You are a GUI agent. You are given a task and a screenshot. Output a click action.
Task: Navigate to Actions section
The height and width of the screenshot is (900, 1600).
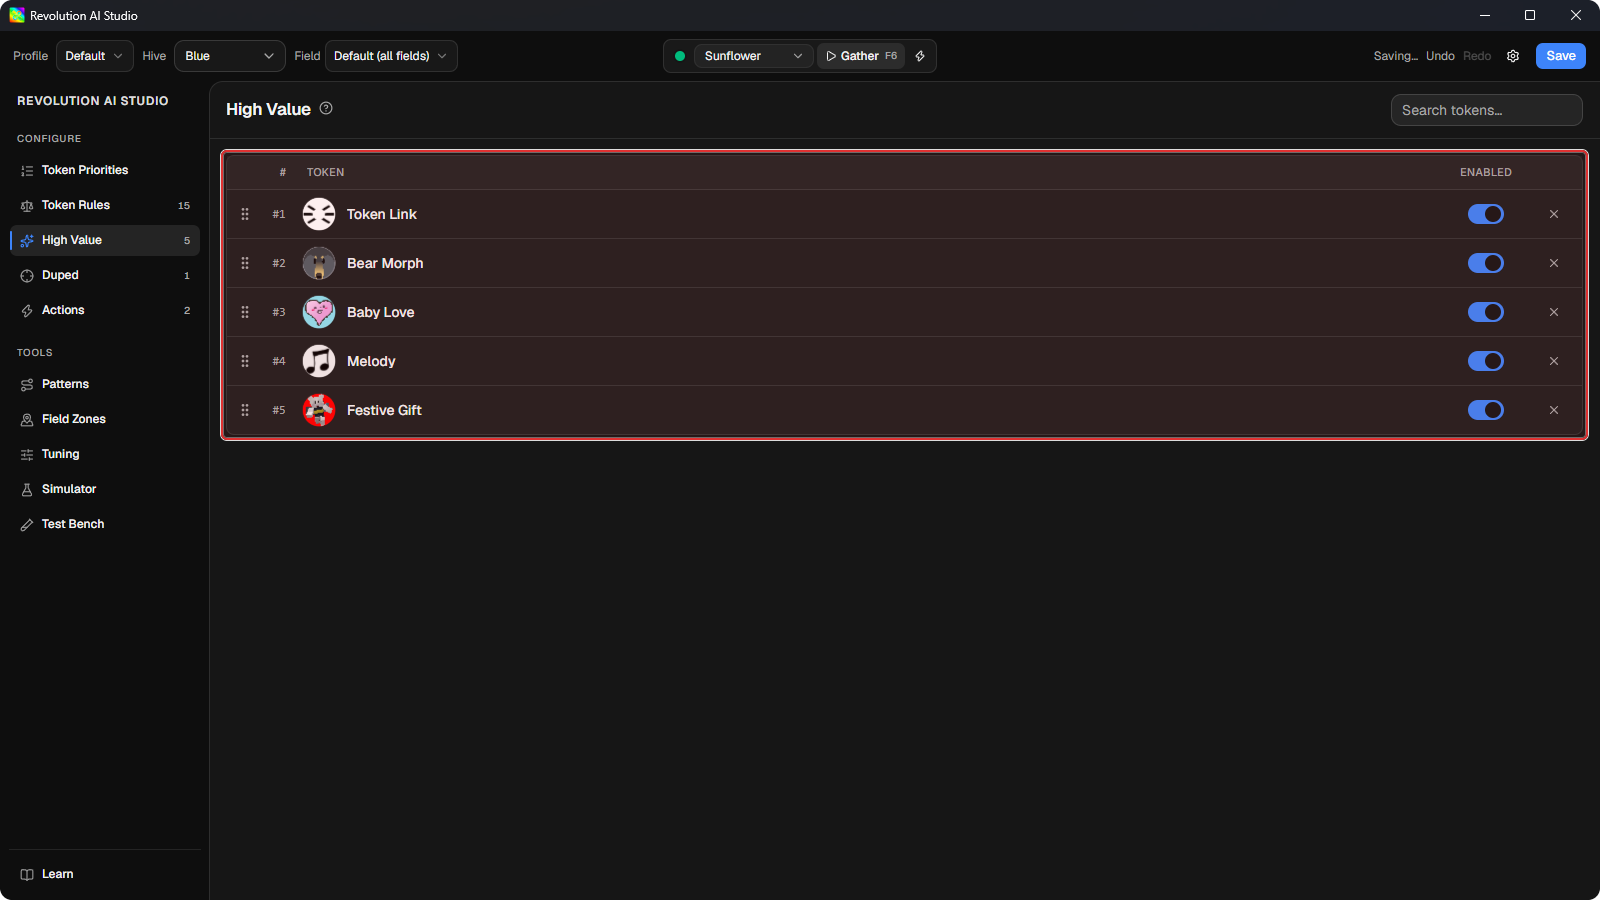[105, 310]
